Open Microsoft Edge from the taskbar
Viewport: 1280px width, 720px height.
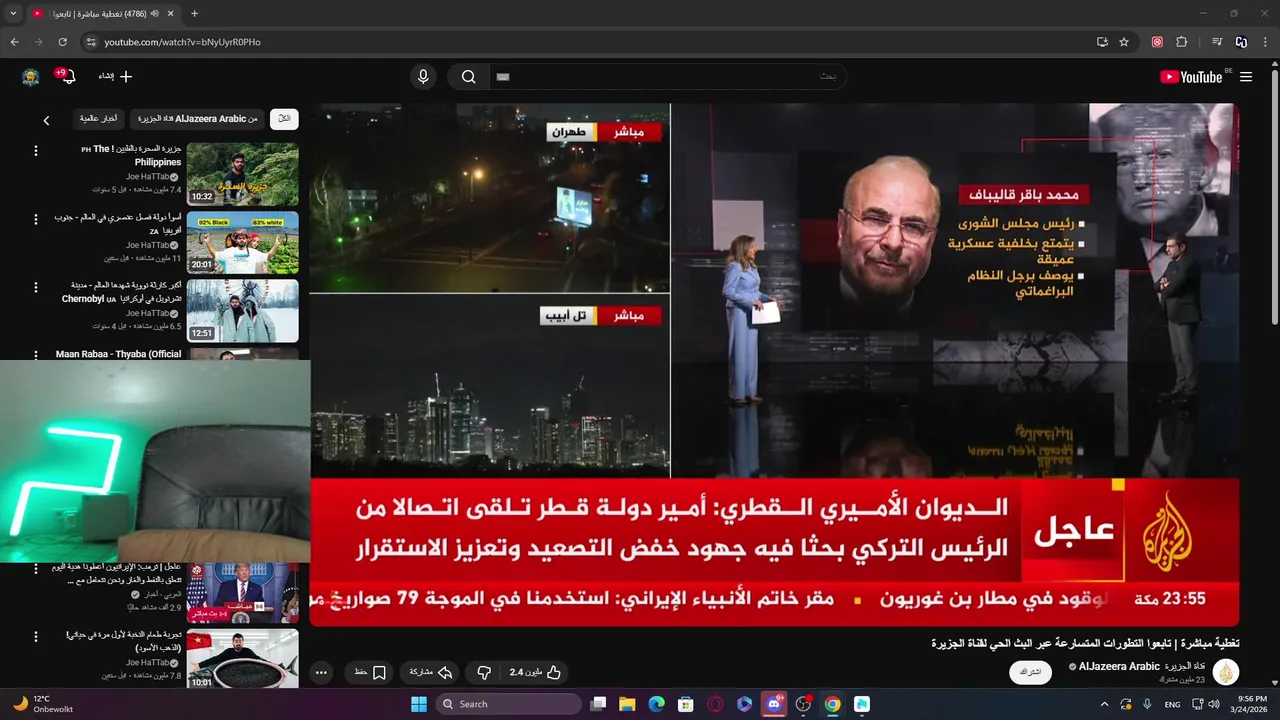(656, 704)
